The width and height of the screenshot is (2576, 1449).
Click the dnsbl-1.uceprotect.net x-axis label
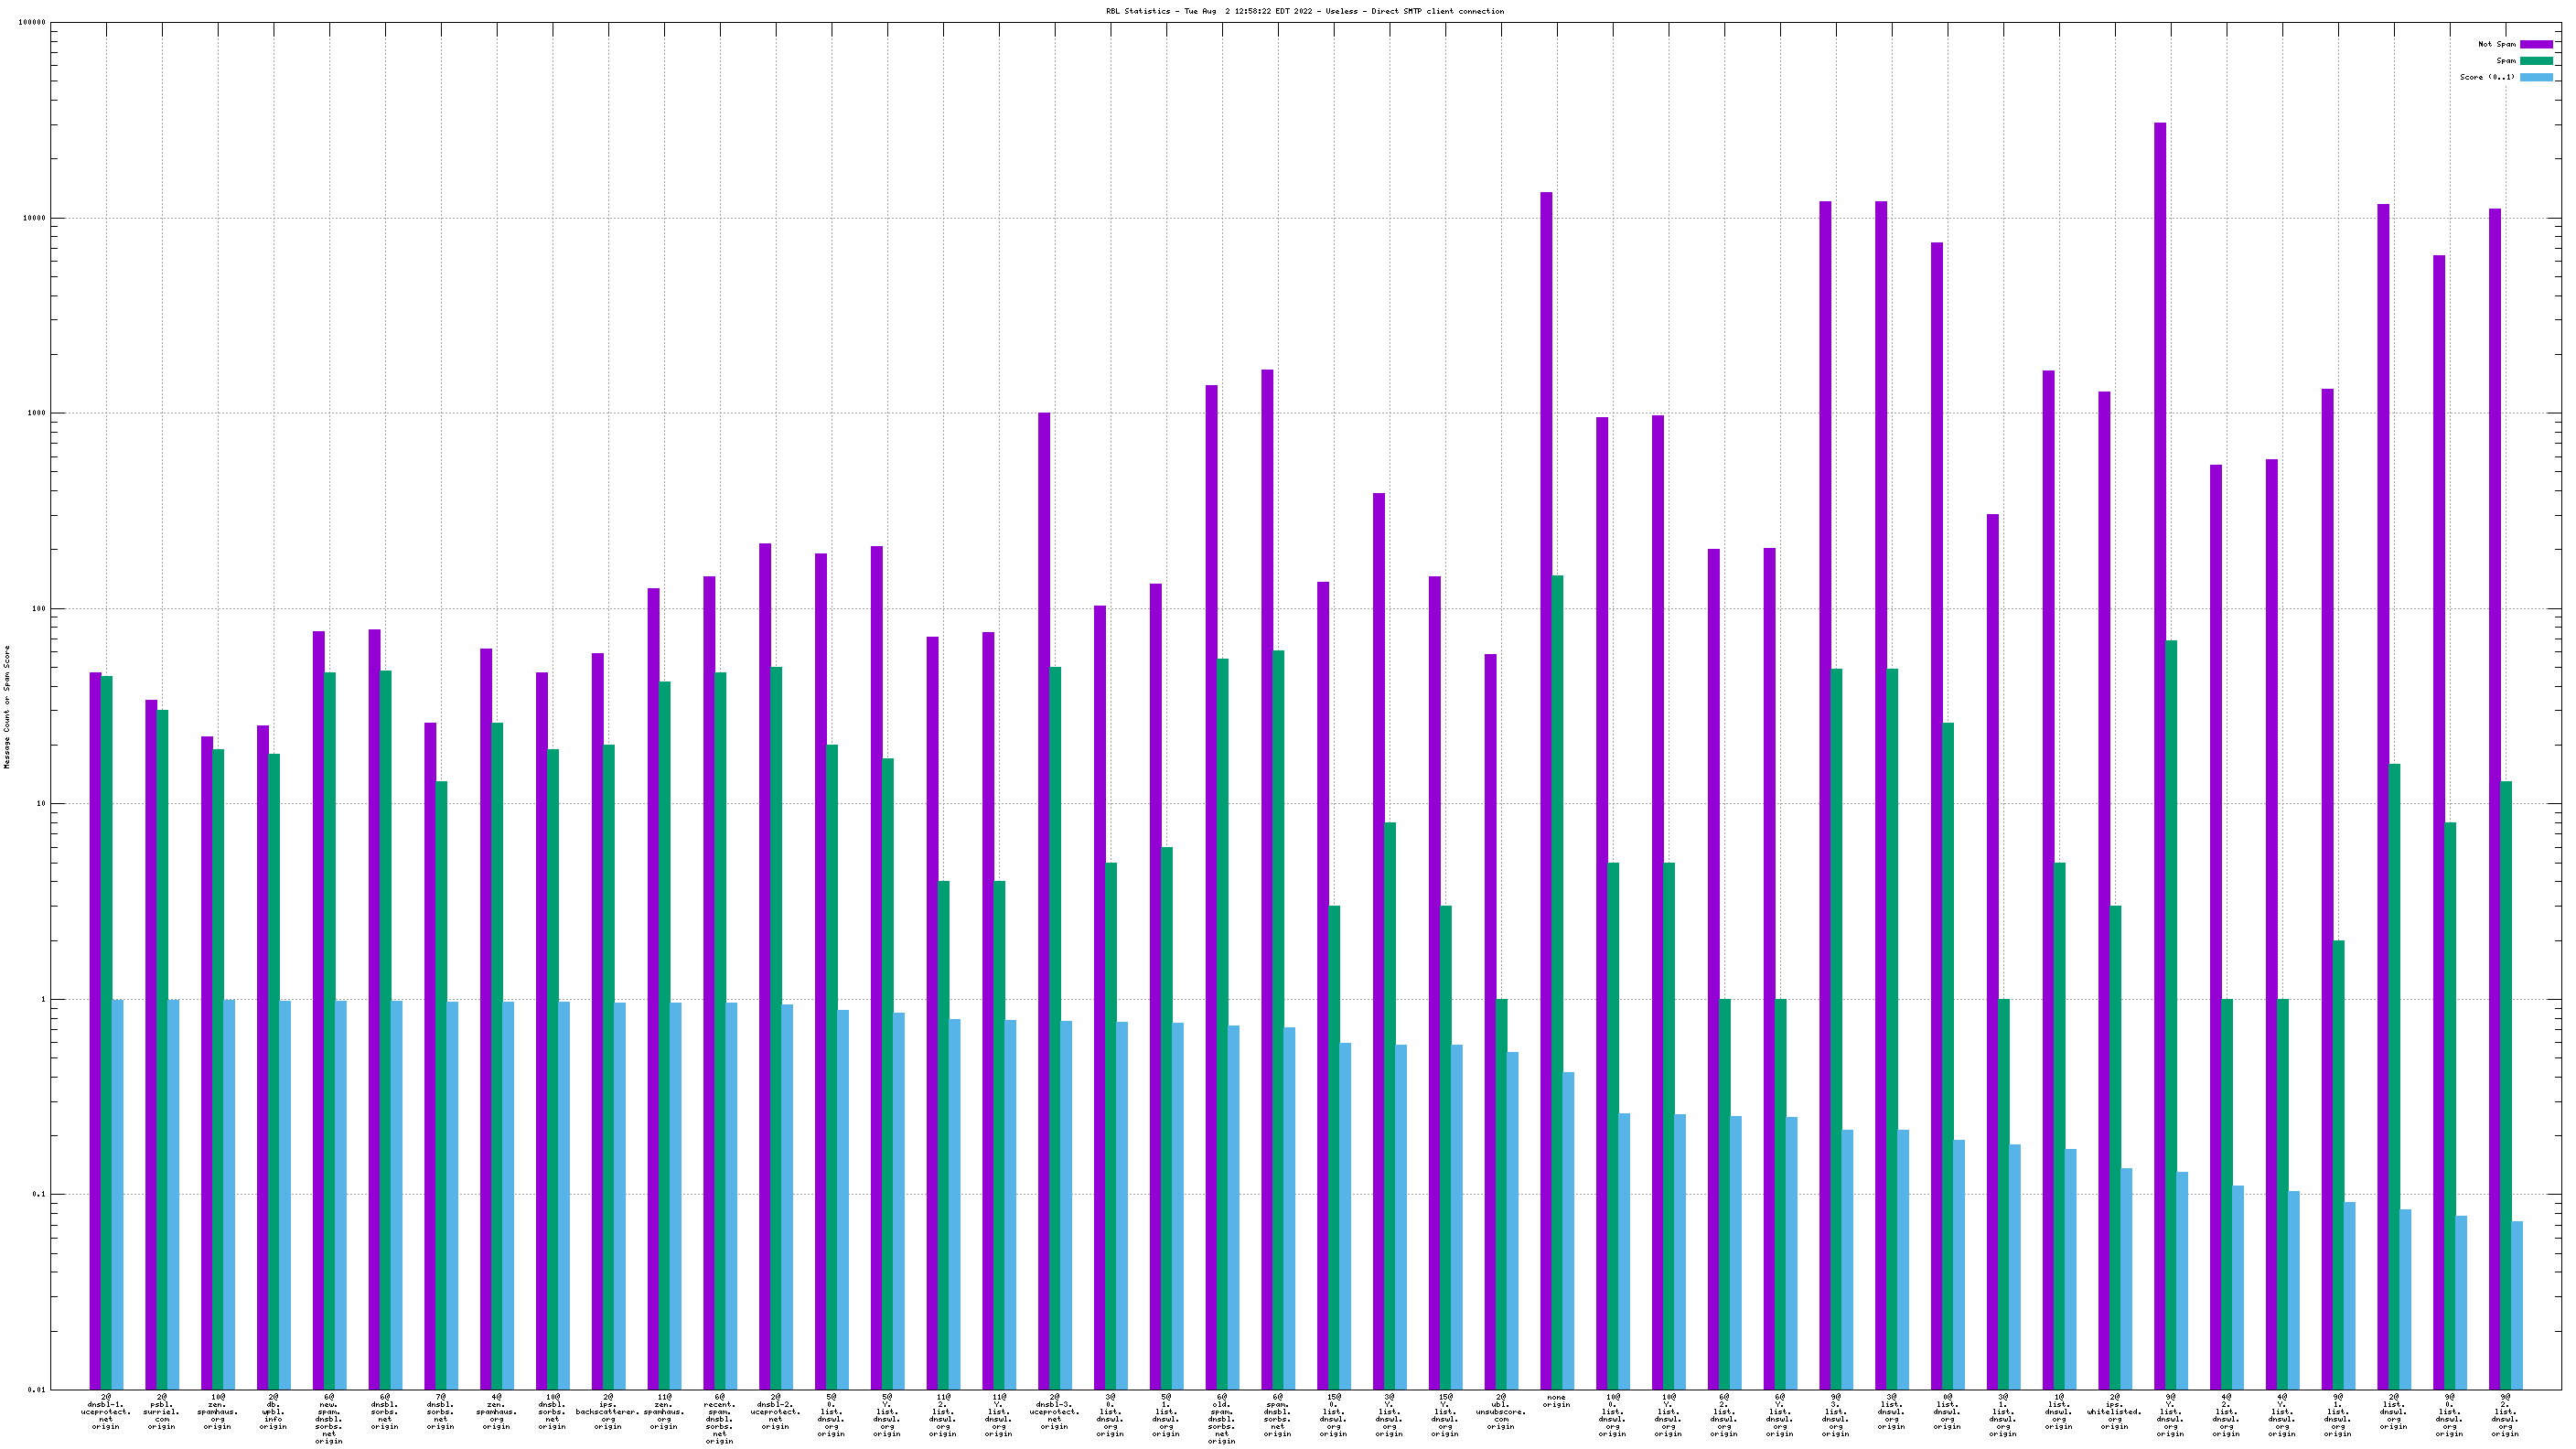pos(106,1411)
